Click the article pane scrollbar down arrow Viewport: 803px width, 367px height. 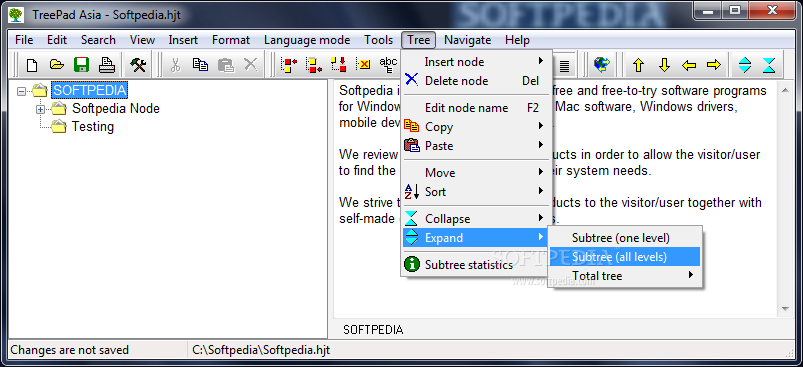(785, 309)
